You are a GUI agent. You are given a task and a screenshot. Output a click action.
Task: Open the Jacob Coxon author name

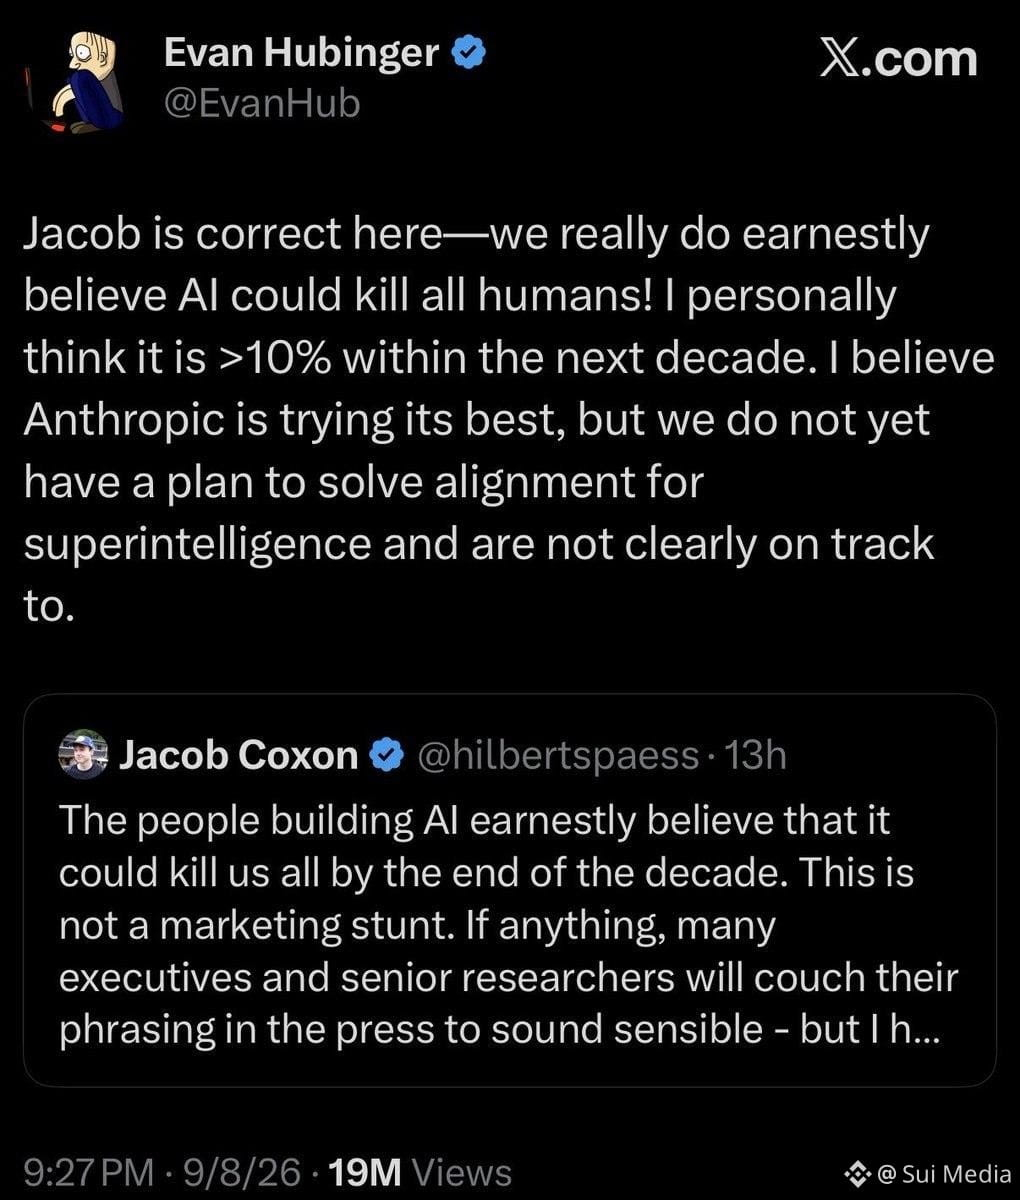click(x=238, y=755)
